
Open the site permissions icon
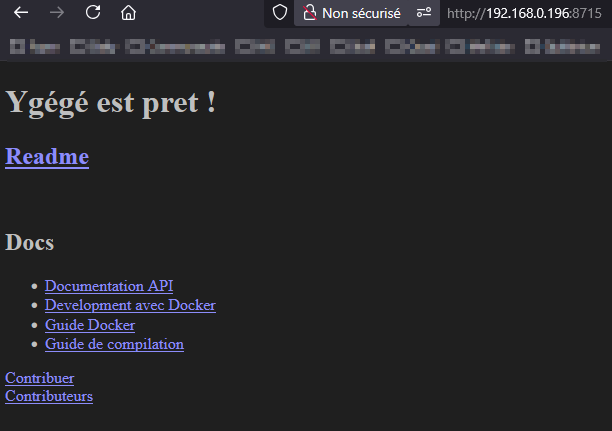click(424, 13)
